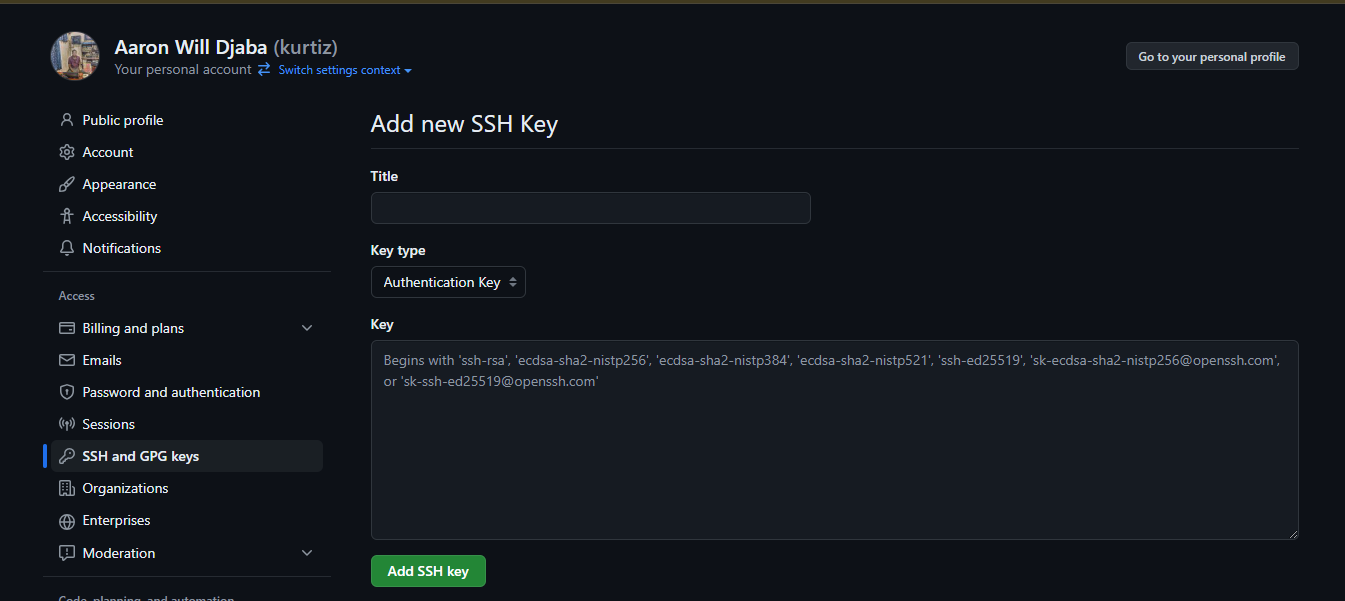Image resolution: width=1345 pixels, height=601 pixels.
Task: Click the Public profile person icon
Action: point(67,120)
